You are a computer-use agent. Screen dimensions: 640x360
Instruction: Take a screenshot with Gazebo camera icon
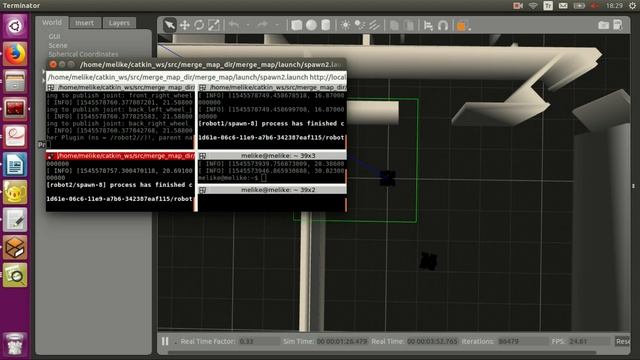point(603,25)
